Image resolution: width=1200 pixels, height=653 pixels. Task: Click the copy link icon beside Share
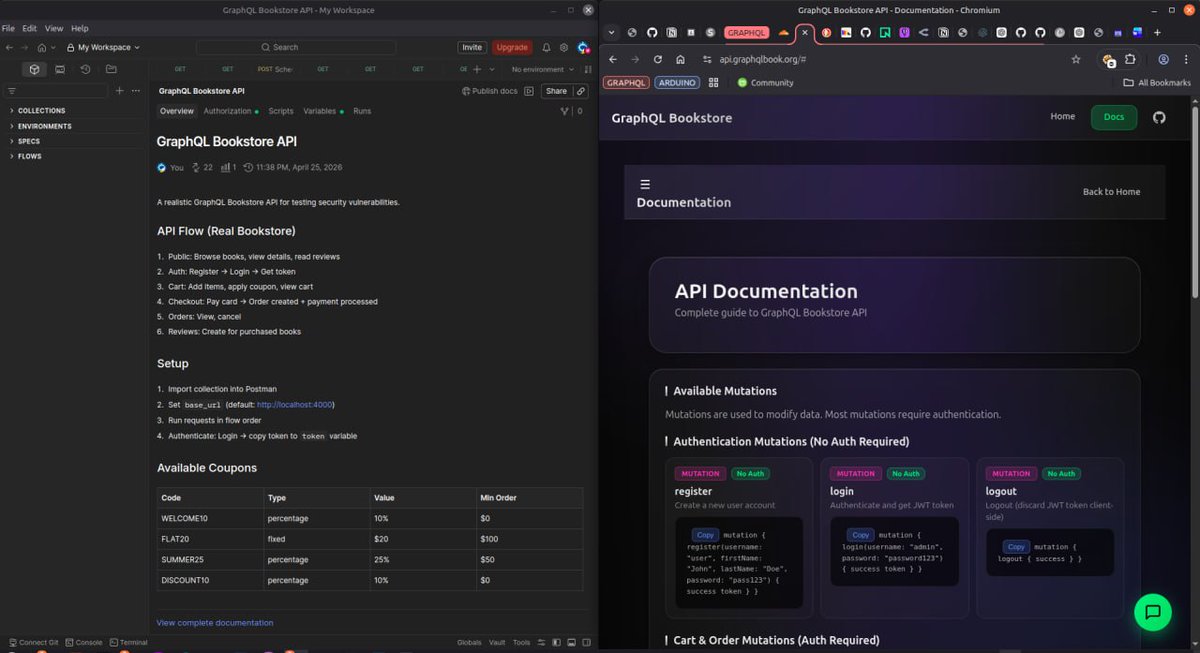581,90
